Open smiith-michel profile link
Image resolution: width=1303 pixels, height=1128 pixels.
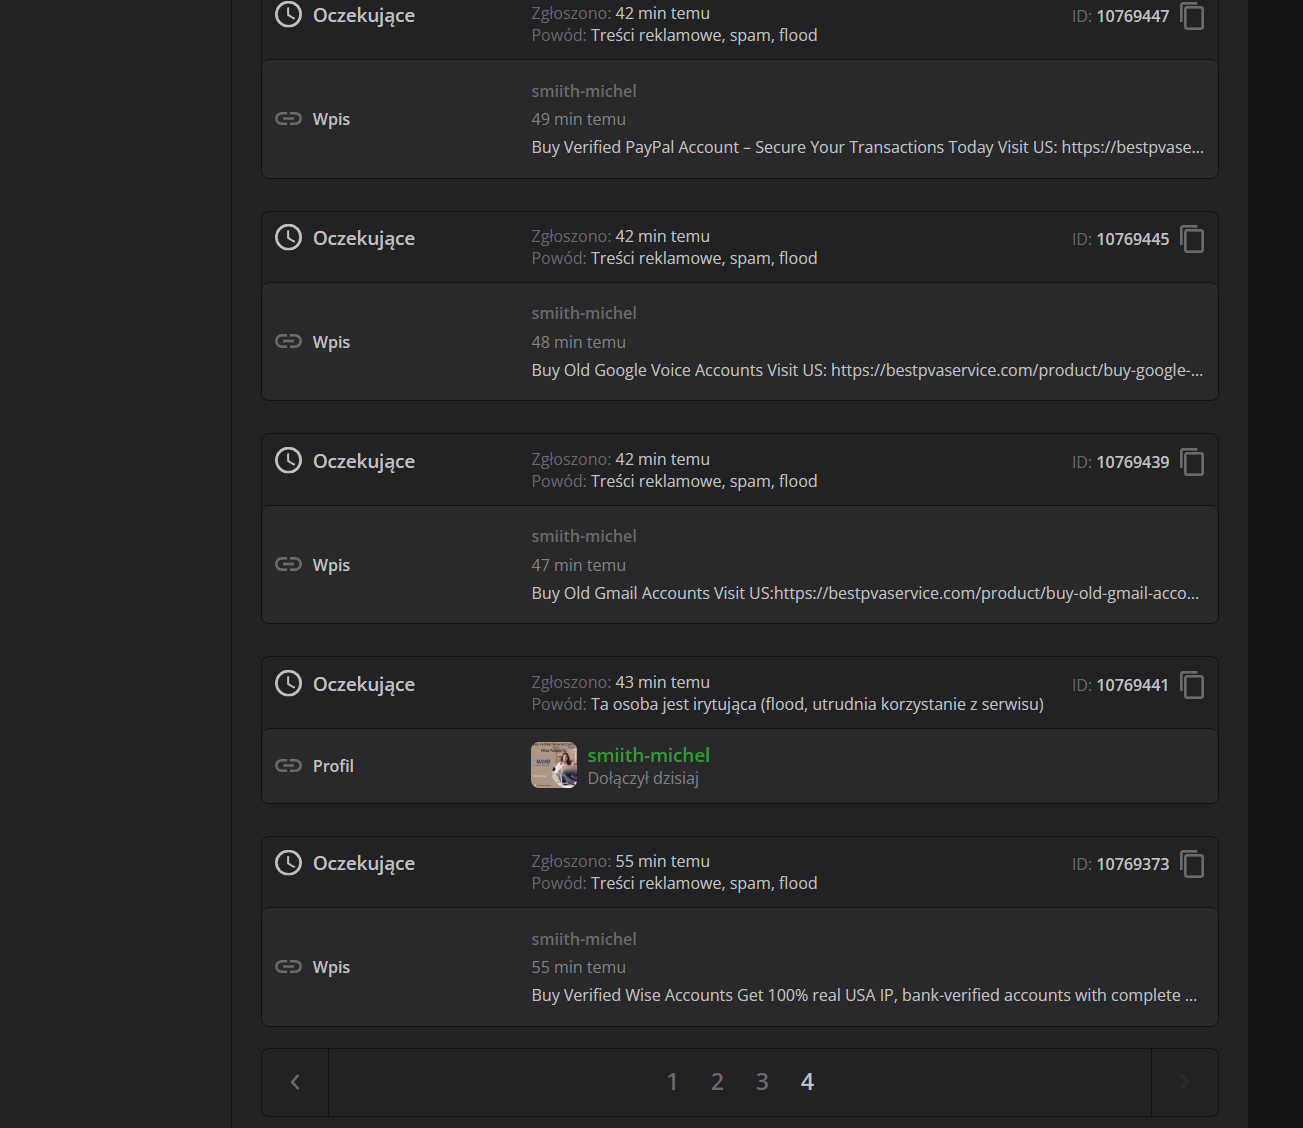[x=648, y=755]
